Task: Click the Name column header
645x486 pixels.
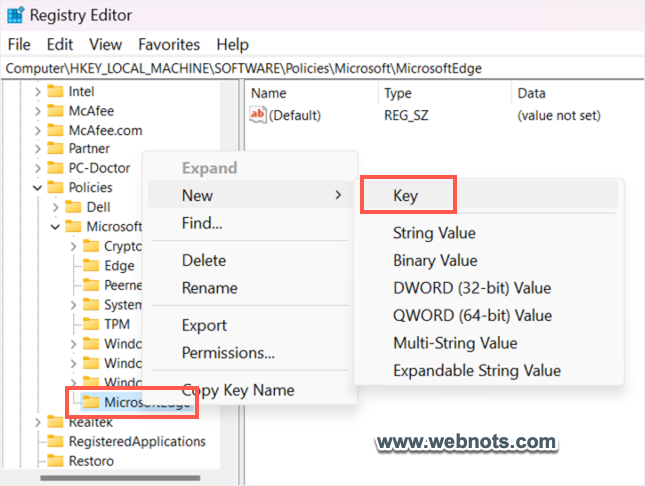Action: point(268,93)
